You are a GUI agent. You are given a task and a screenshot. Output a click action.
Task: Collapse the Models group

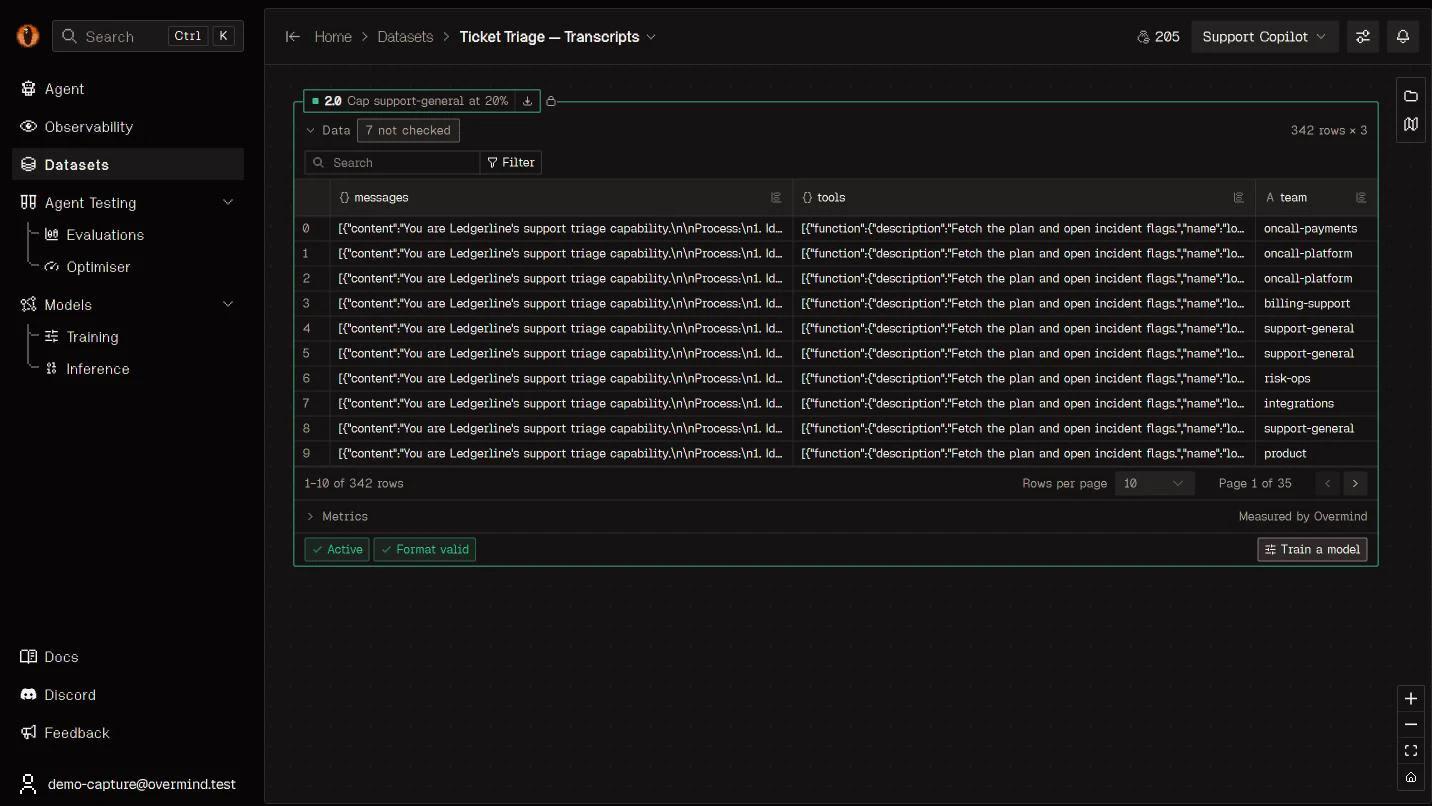[228, 305]
